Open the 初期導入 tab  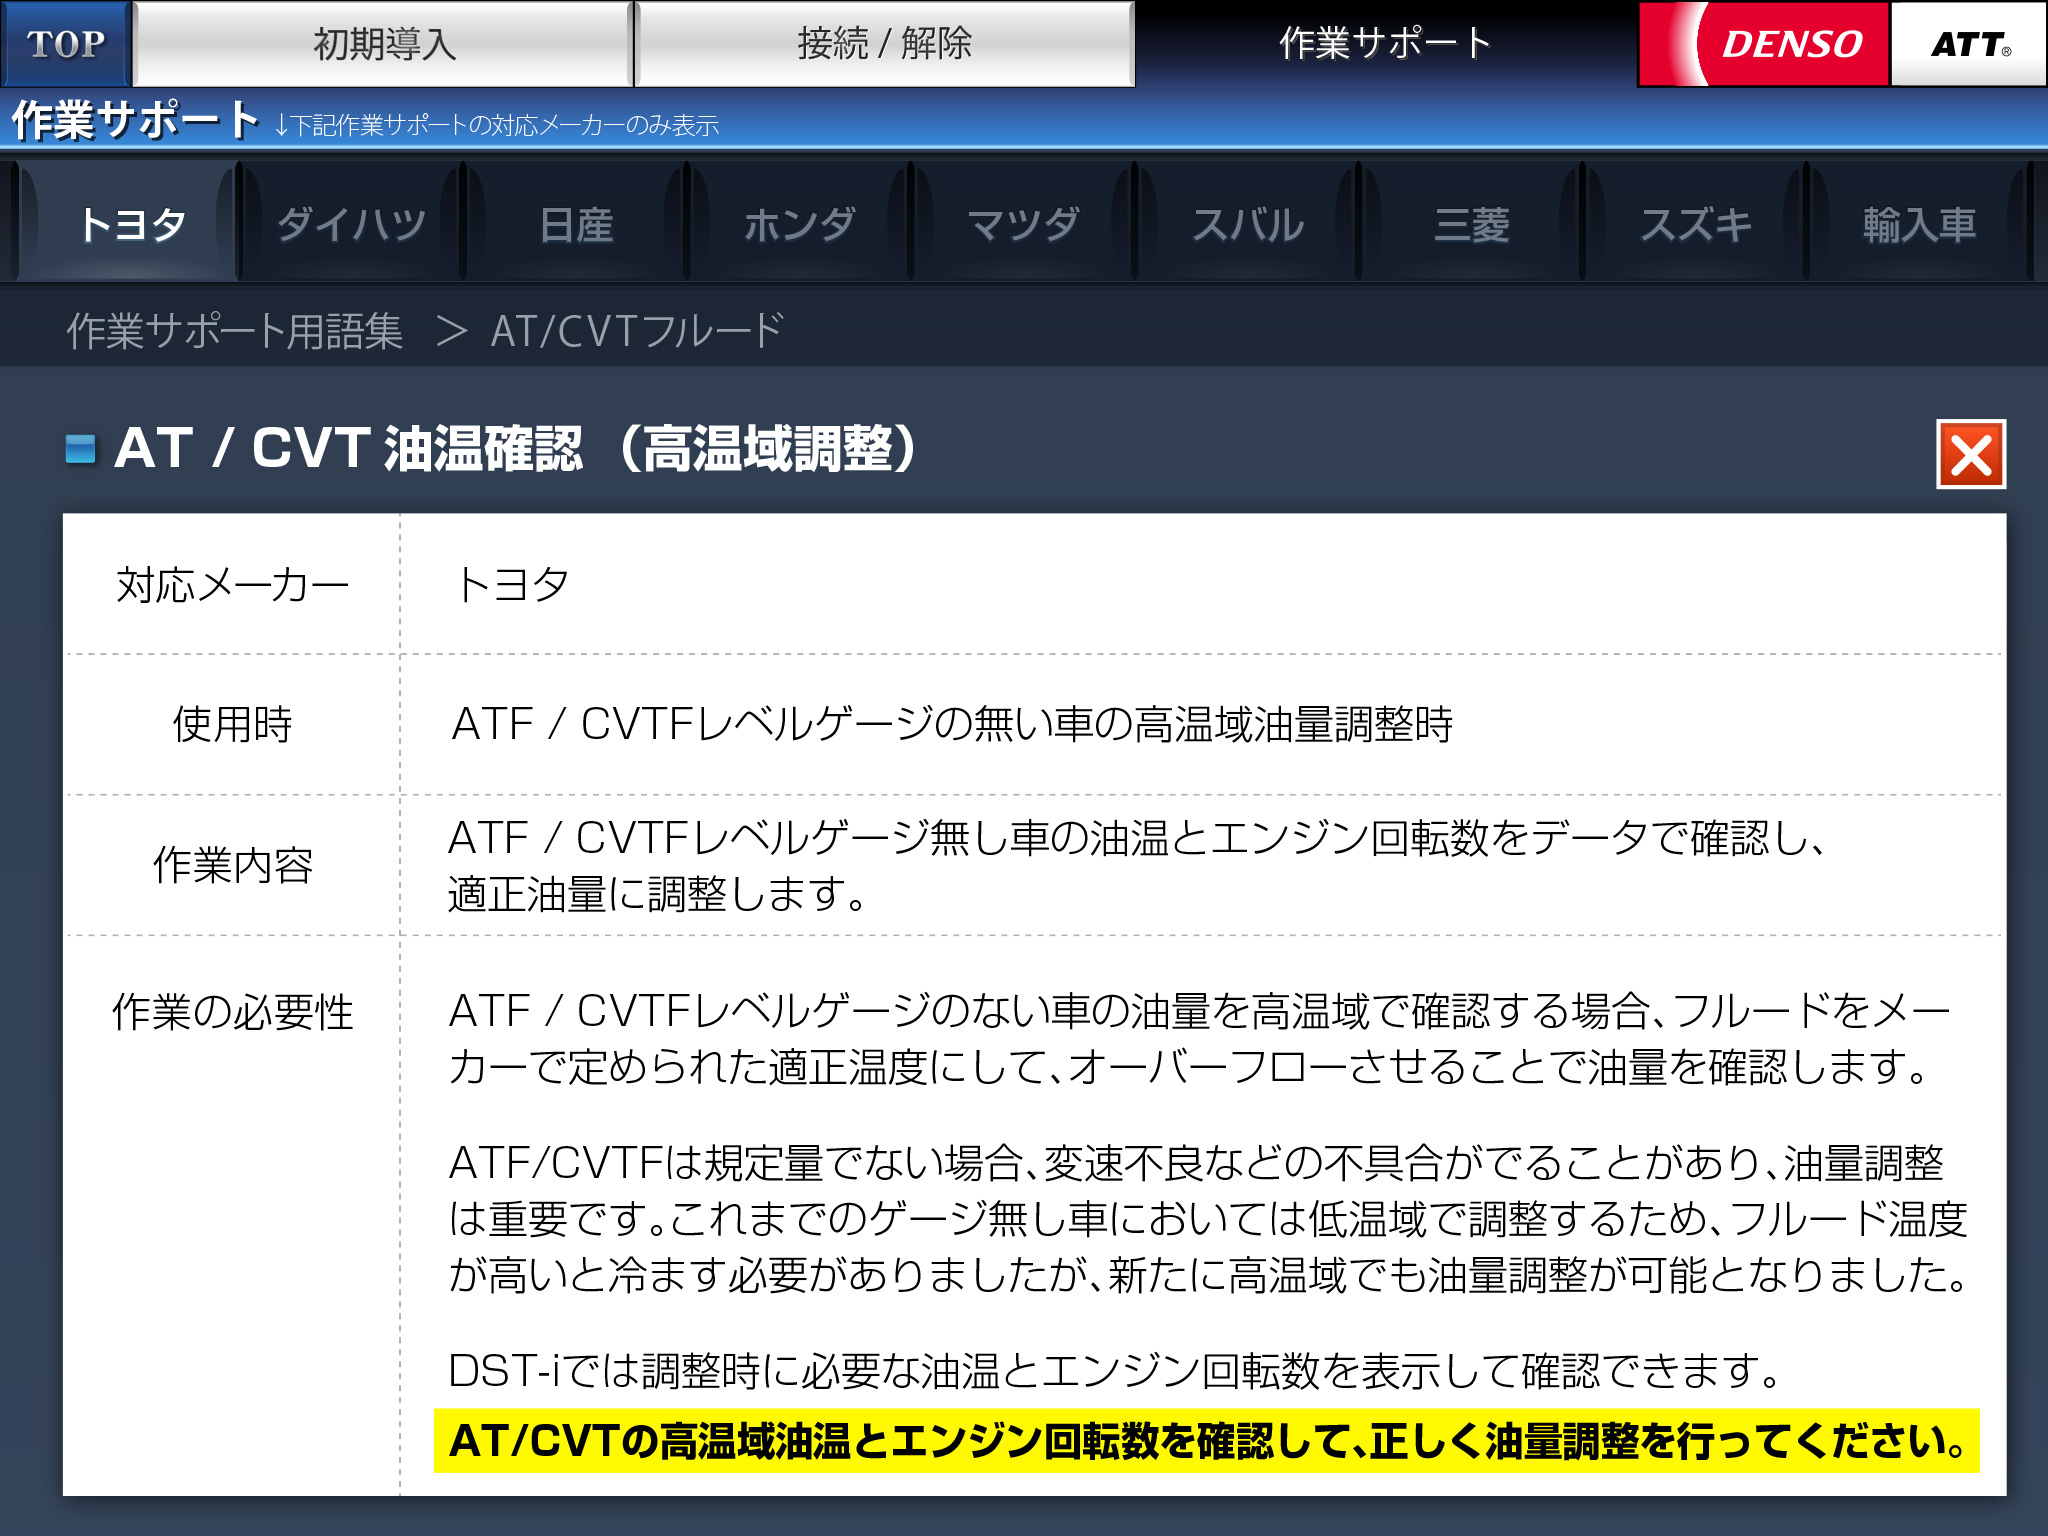pos(384,44)
